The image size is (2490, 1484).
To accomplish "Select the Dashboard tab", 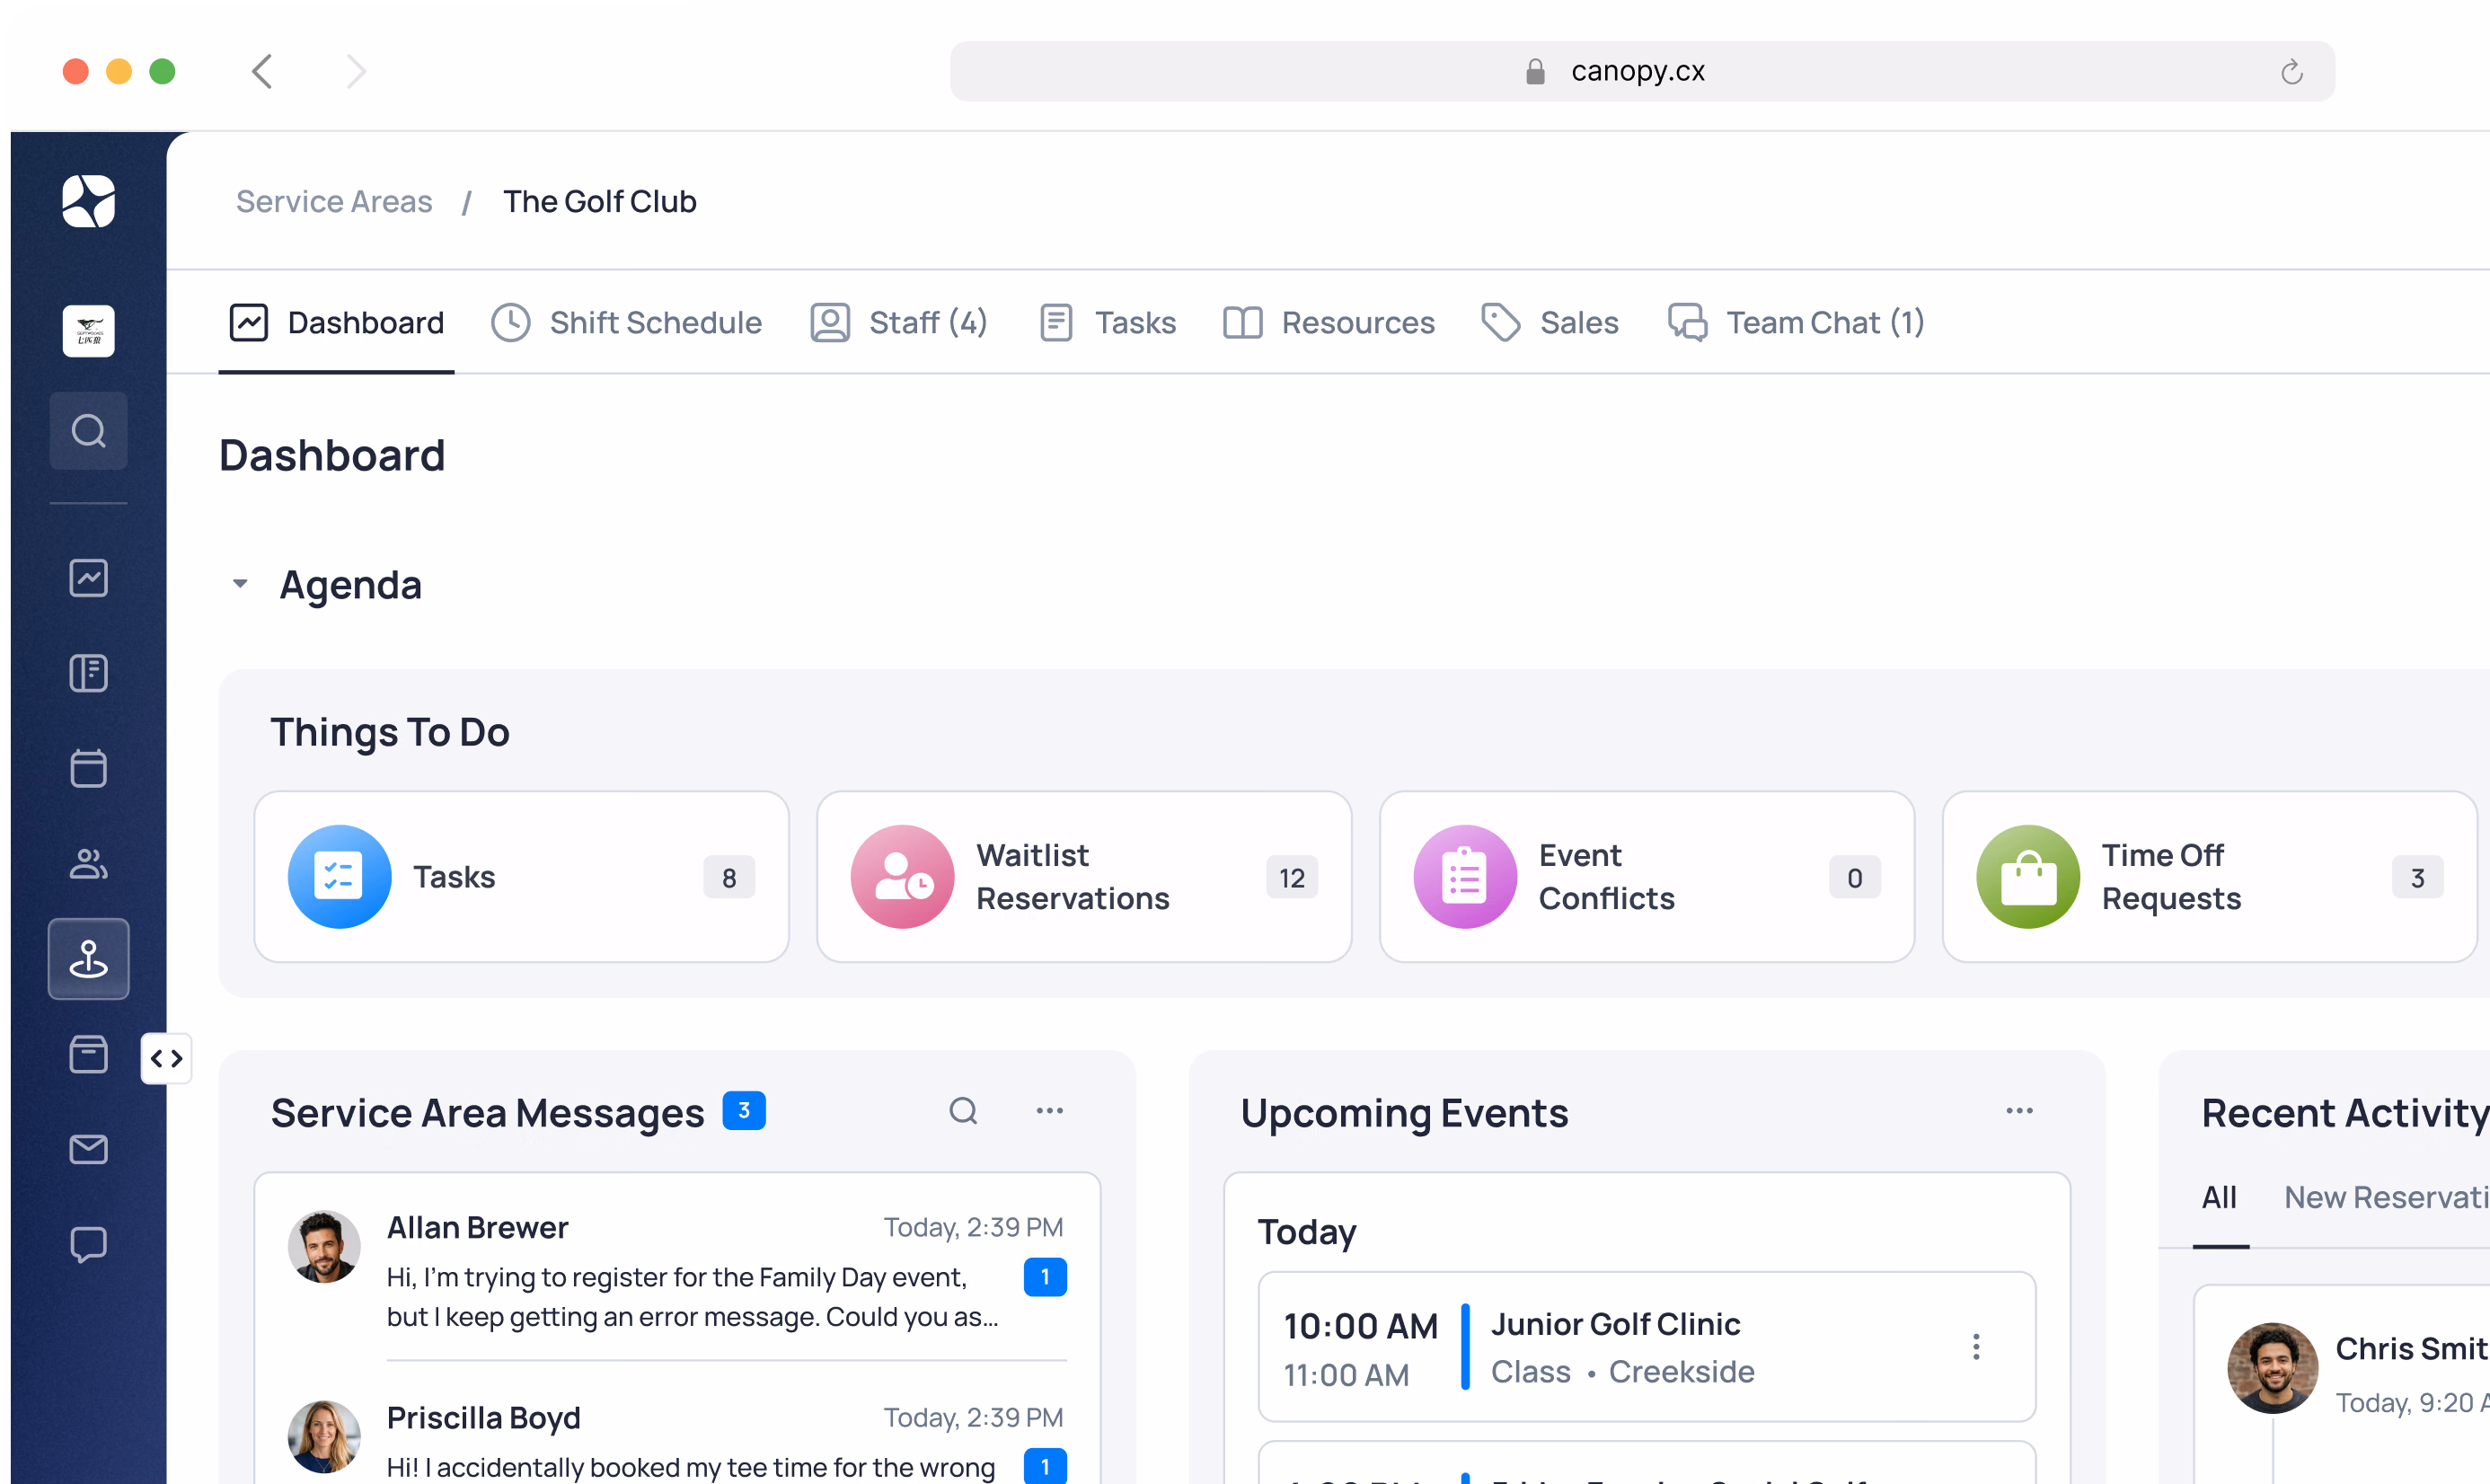I will (337, 323).
